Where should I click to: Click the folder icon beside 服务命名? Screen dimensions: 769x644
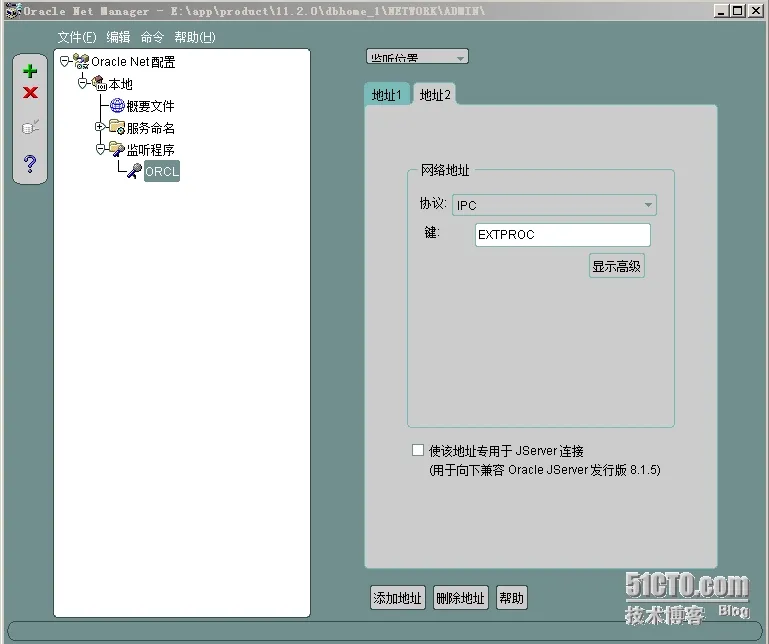coord(117,127)
